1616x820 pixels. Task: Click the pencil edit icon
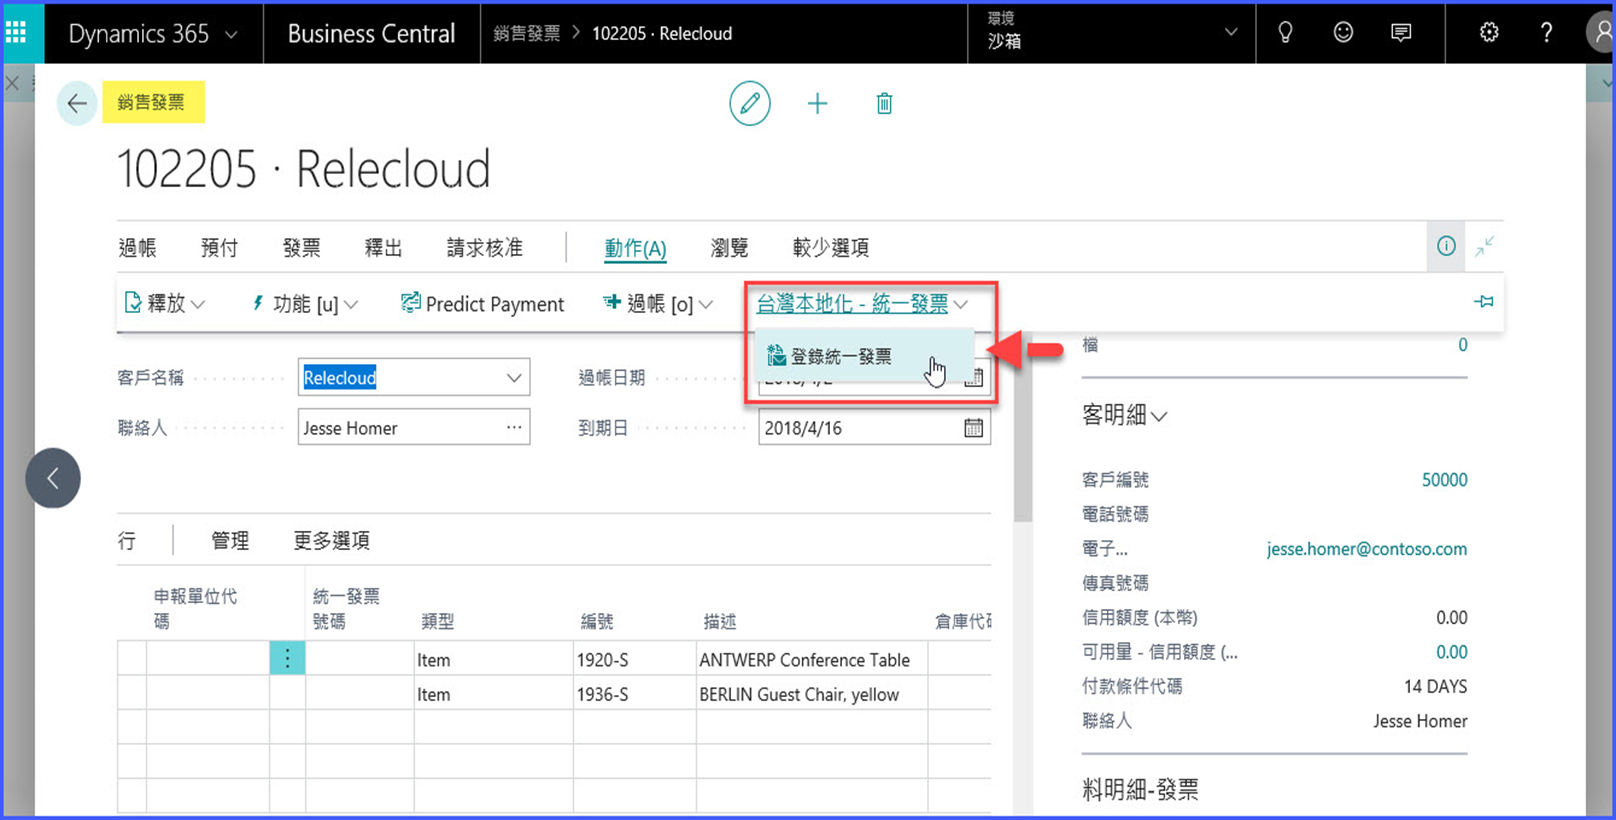[750, 103]
